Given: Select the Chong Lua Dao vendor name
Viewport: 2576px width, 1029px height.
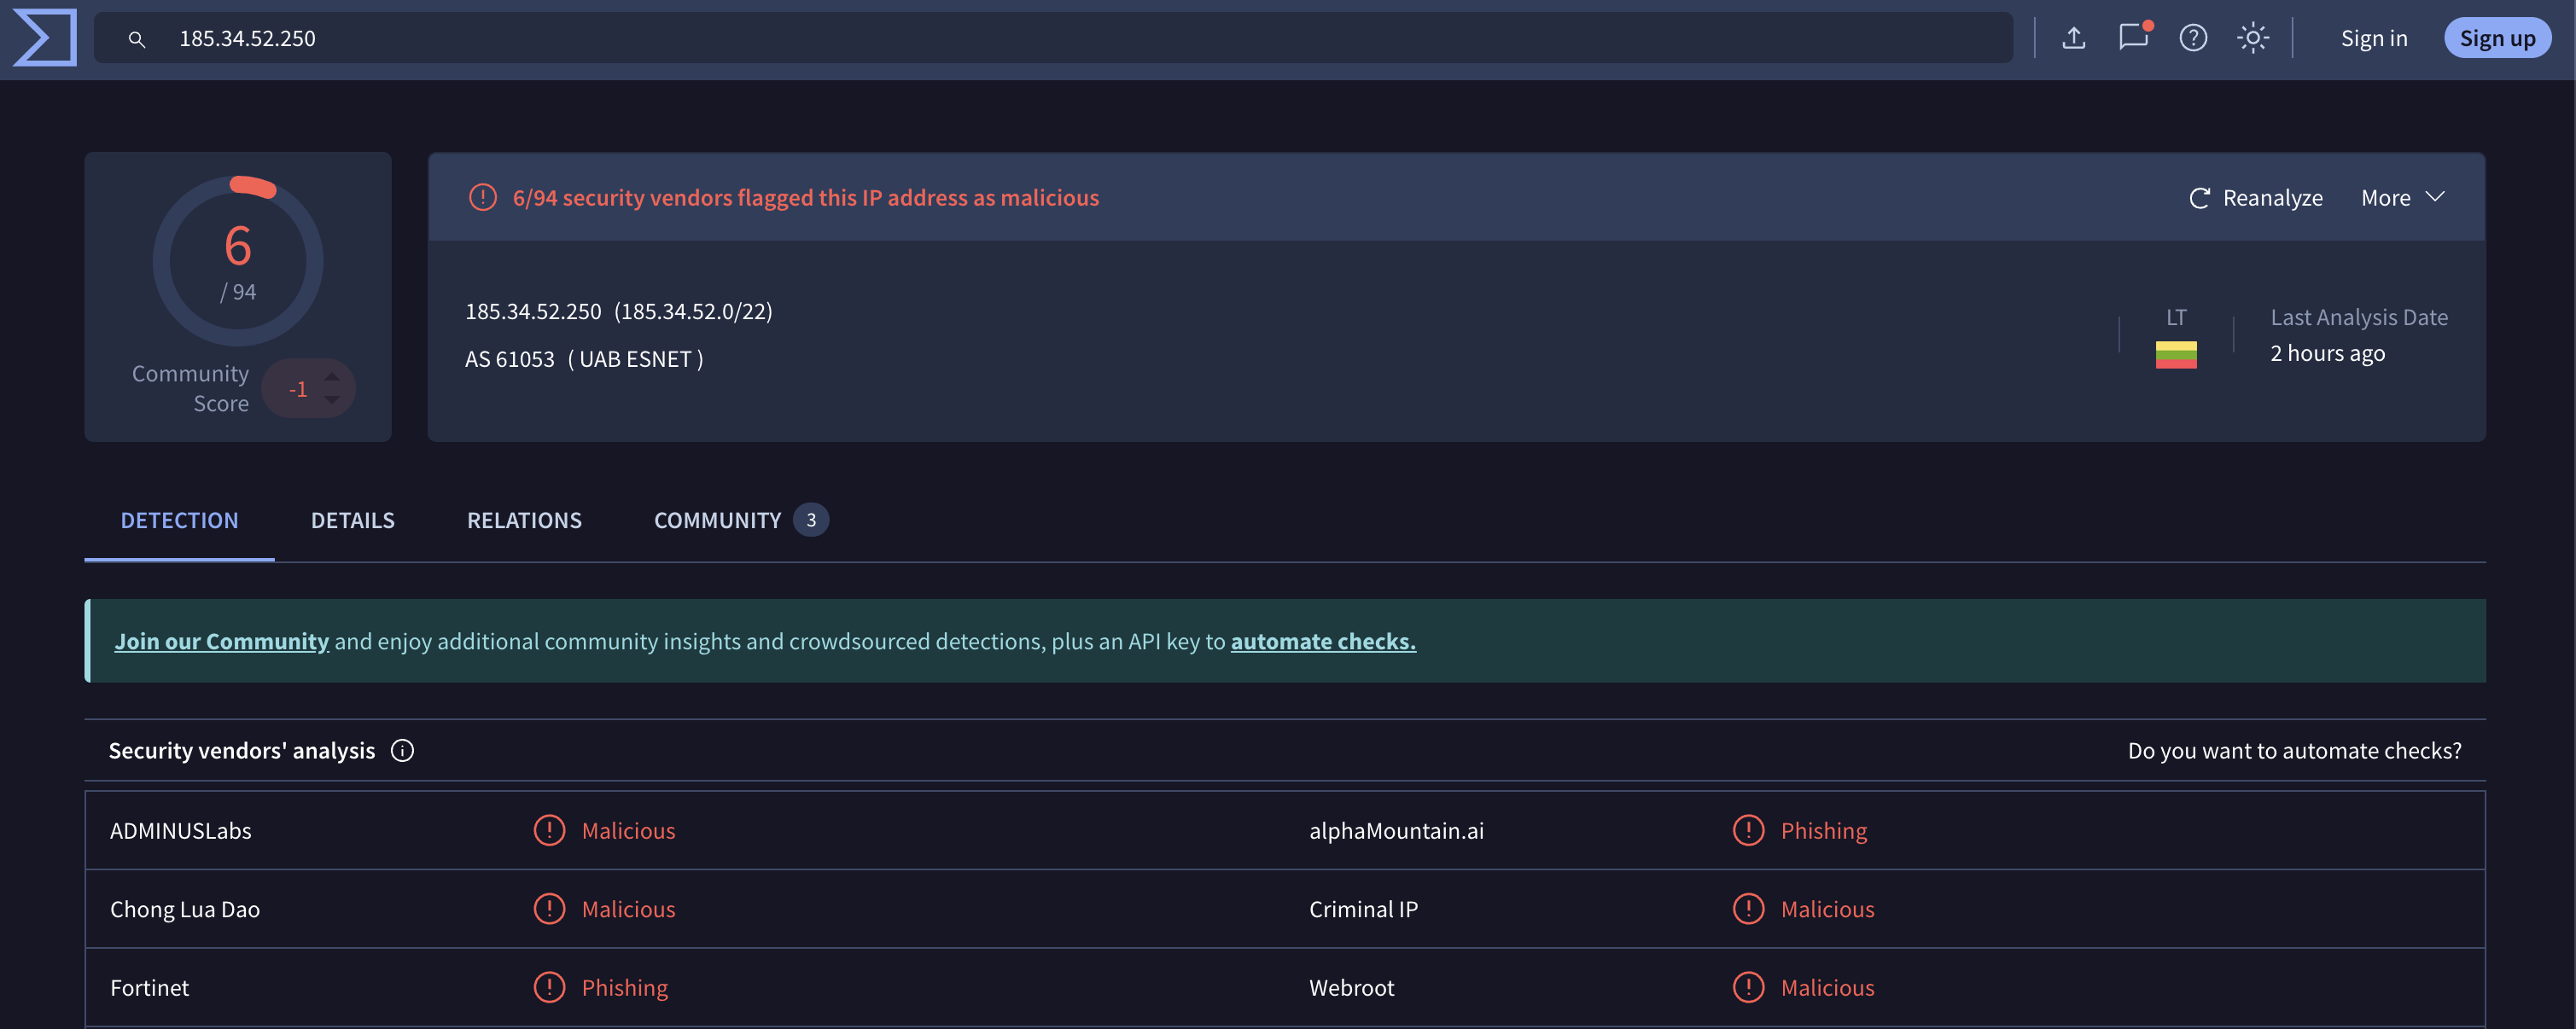Looking at the screenshot, I should coord(185,910).
